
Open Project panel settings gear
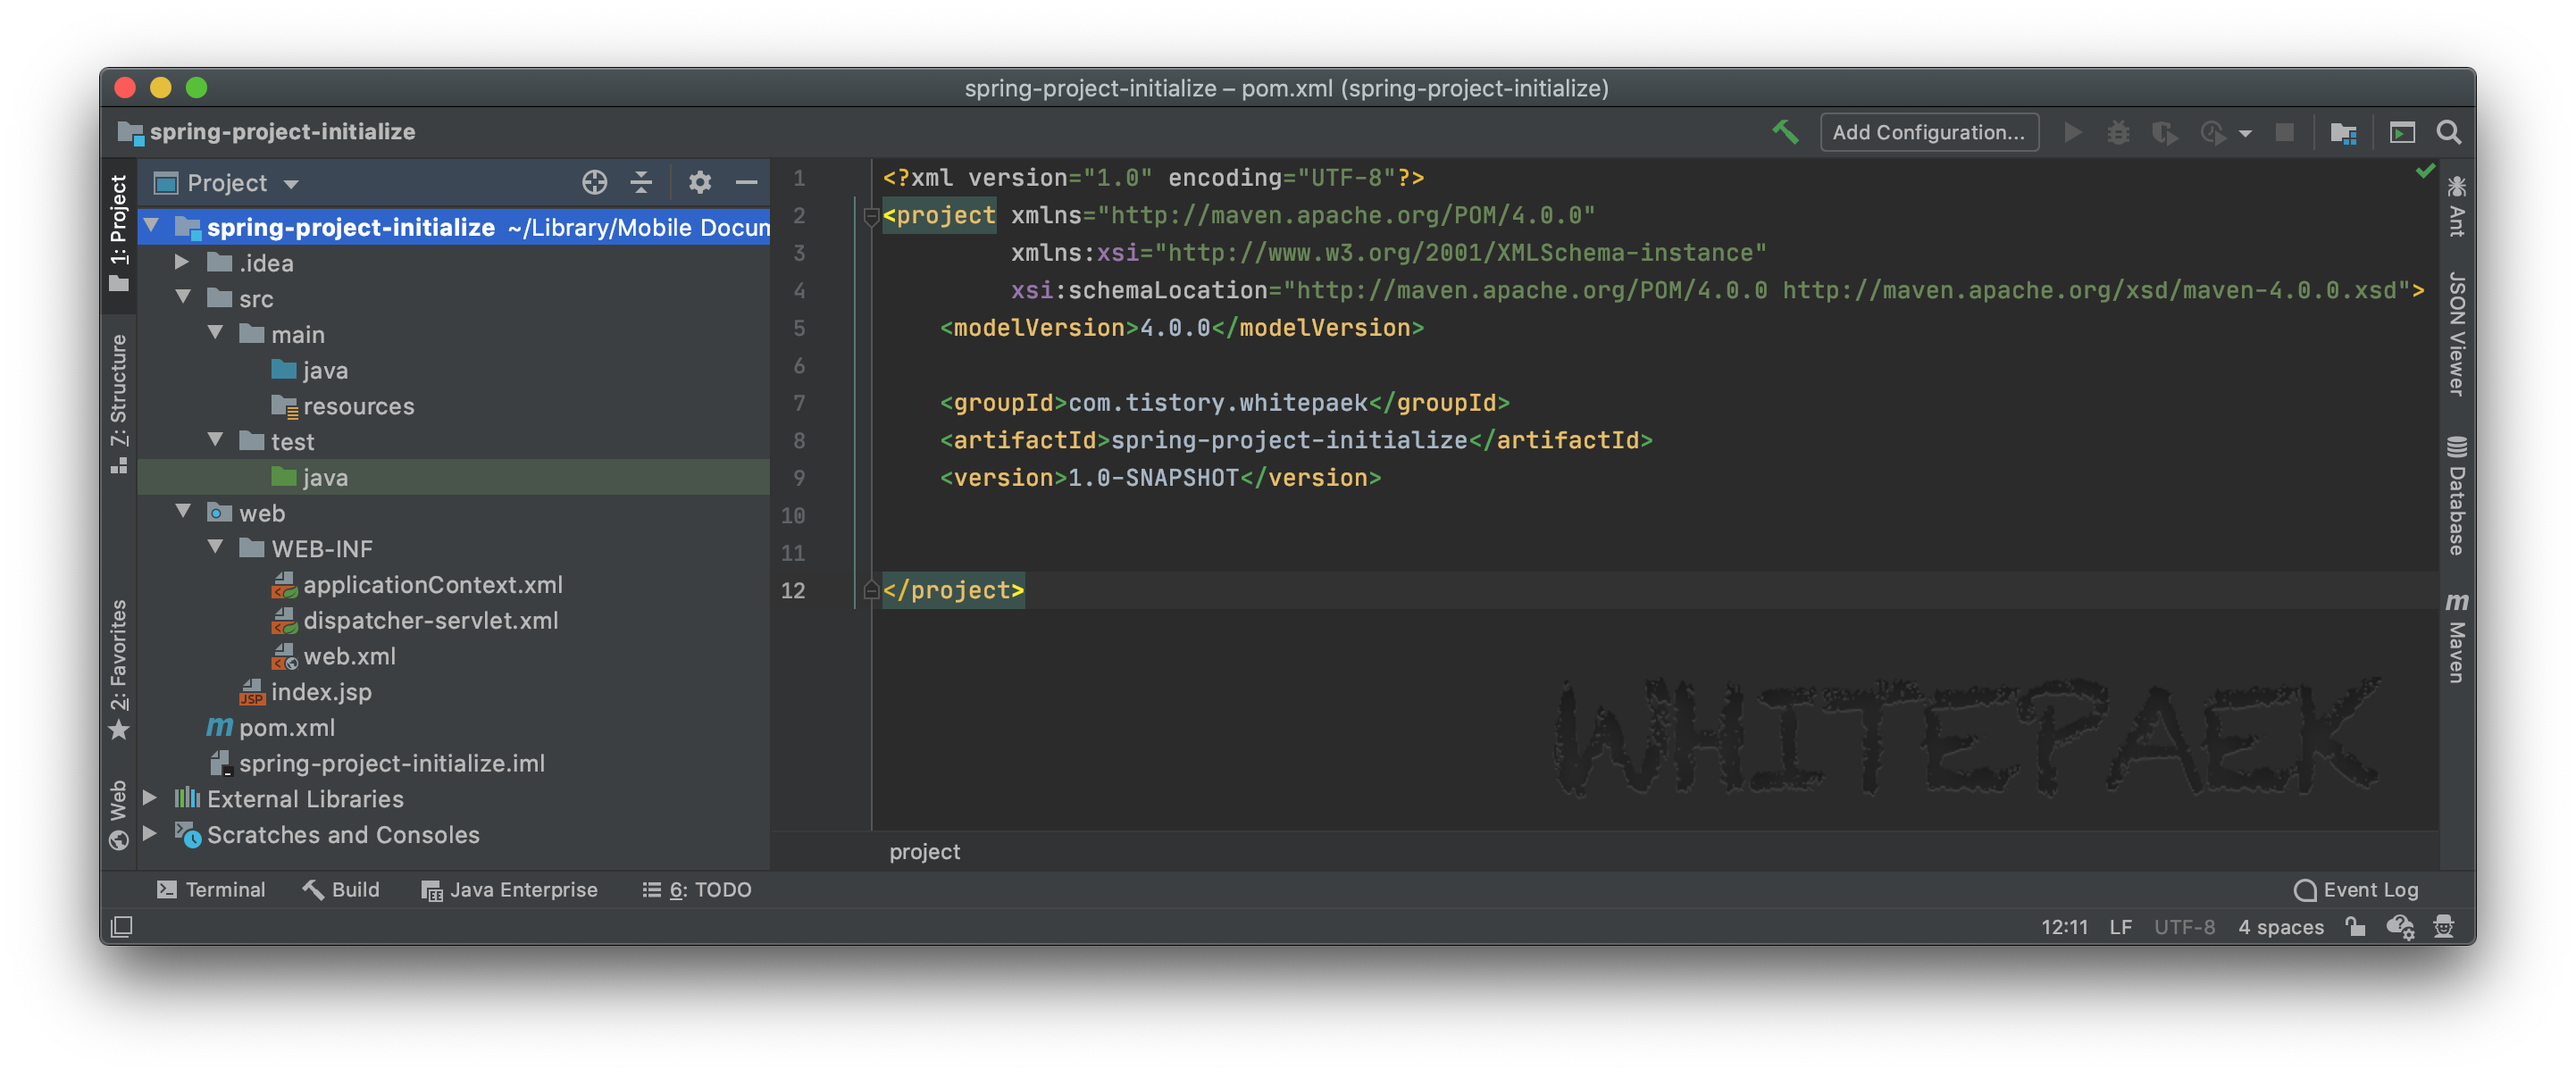click(x=699, y=182)
